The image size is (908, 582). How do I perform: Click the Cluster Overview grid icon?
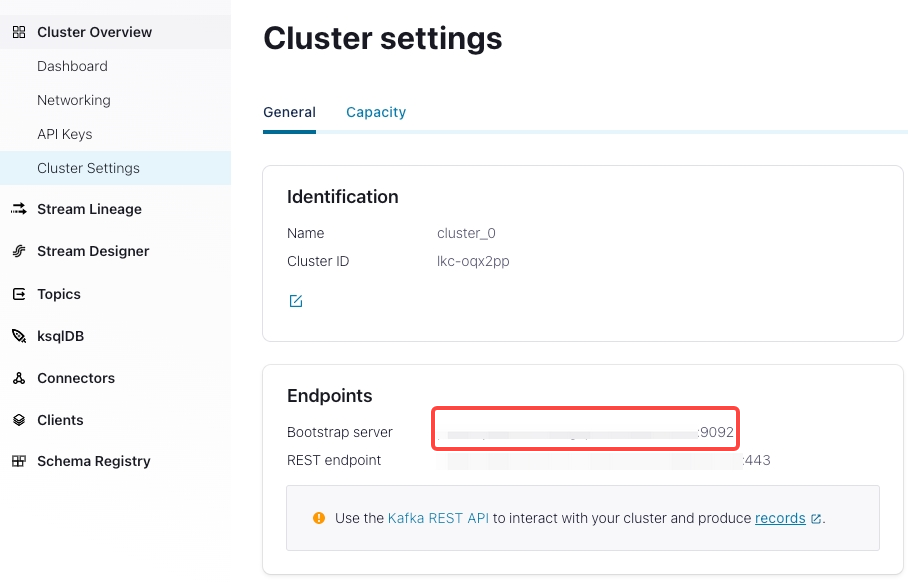(18, 32)
